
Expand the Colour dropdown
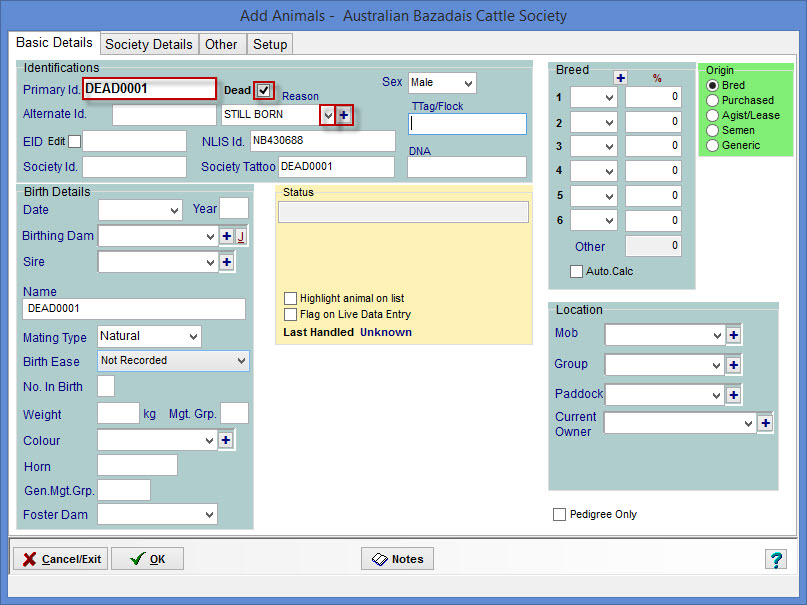point(209,440)
